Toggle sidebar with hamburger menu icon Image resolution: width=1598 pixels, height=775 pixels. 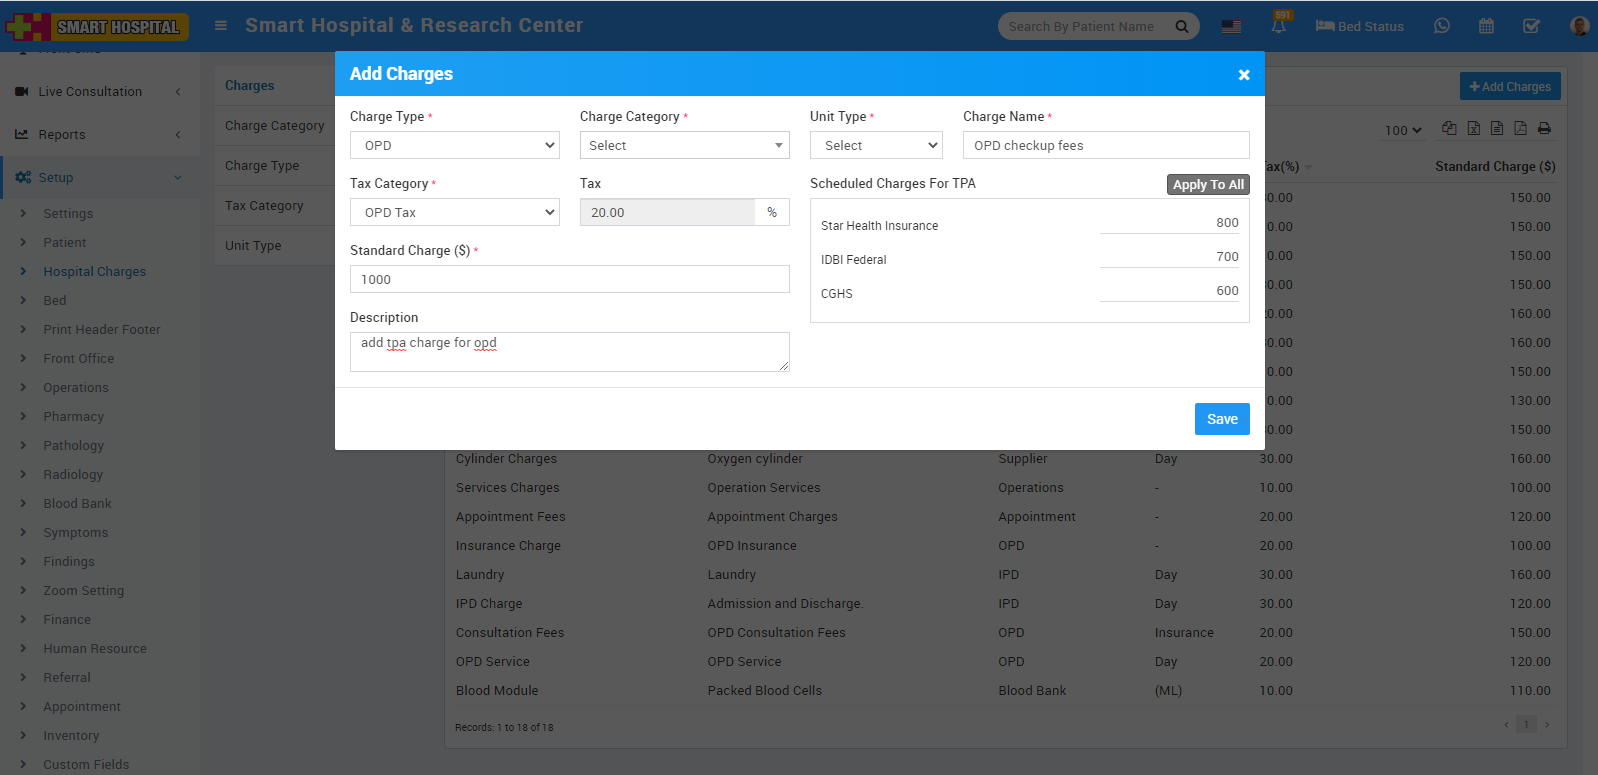pos(221,26)
